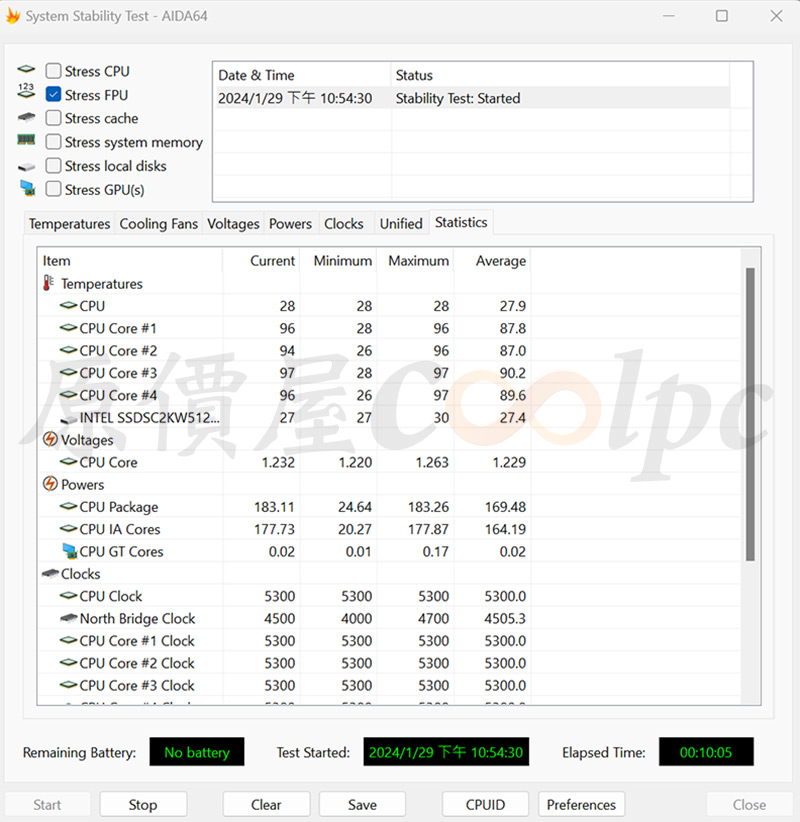Switch to the Cooling Fans tab

coord(158,224)
